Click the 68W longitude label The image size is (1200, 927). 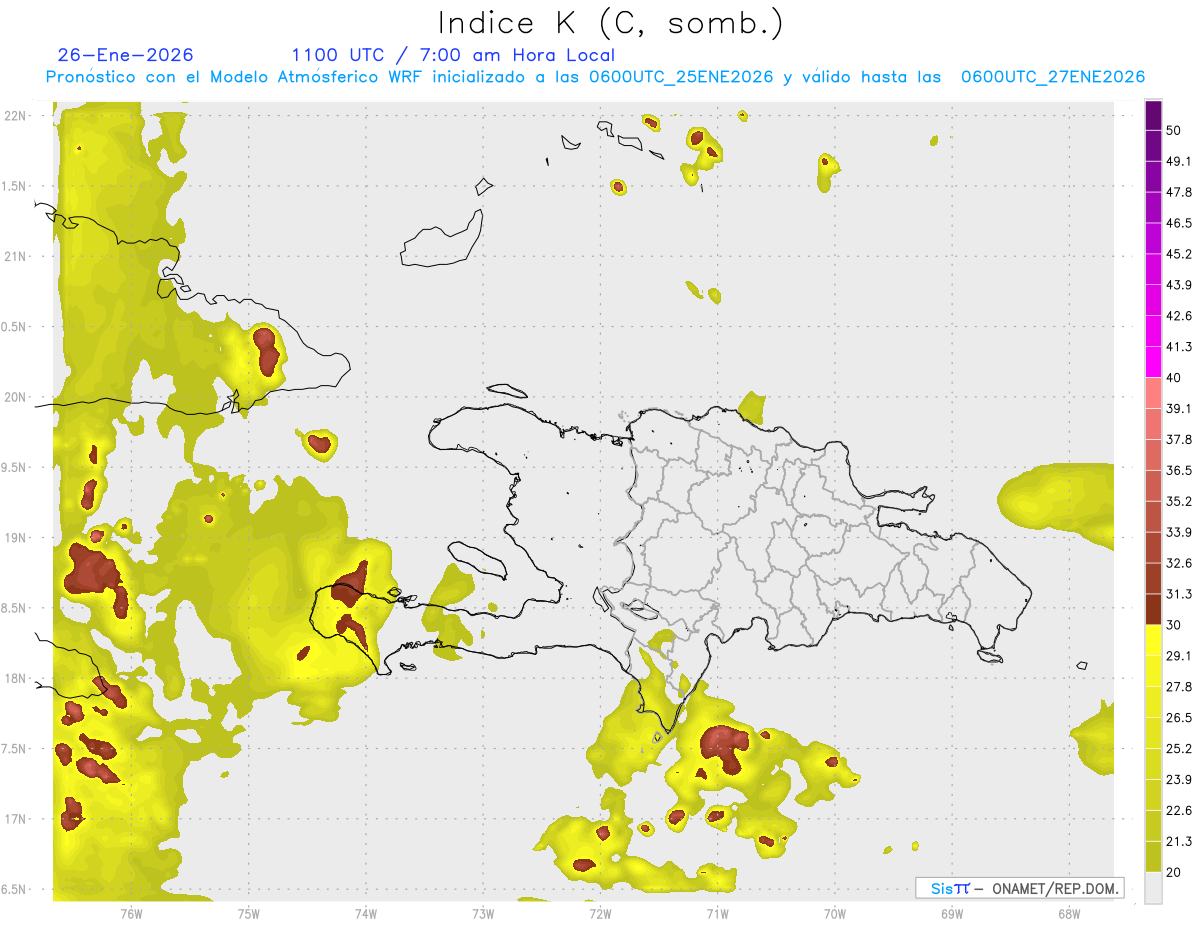tap(1069, 913)
